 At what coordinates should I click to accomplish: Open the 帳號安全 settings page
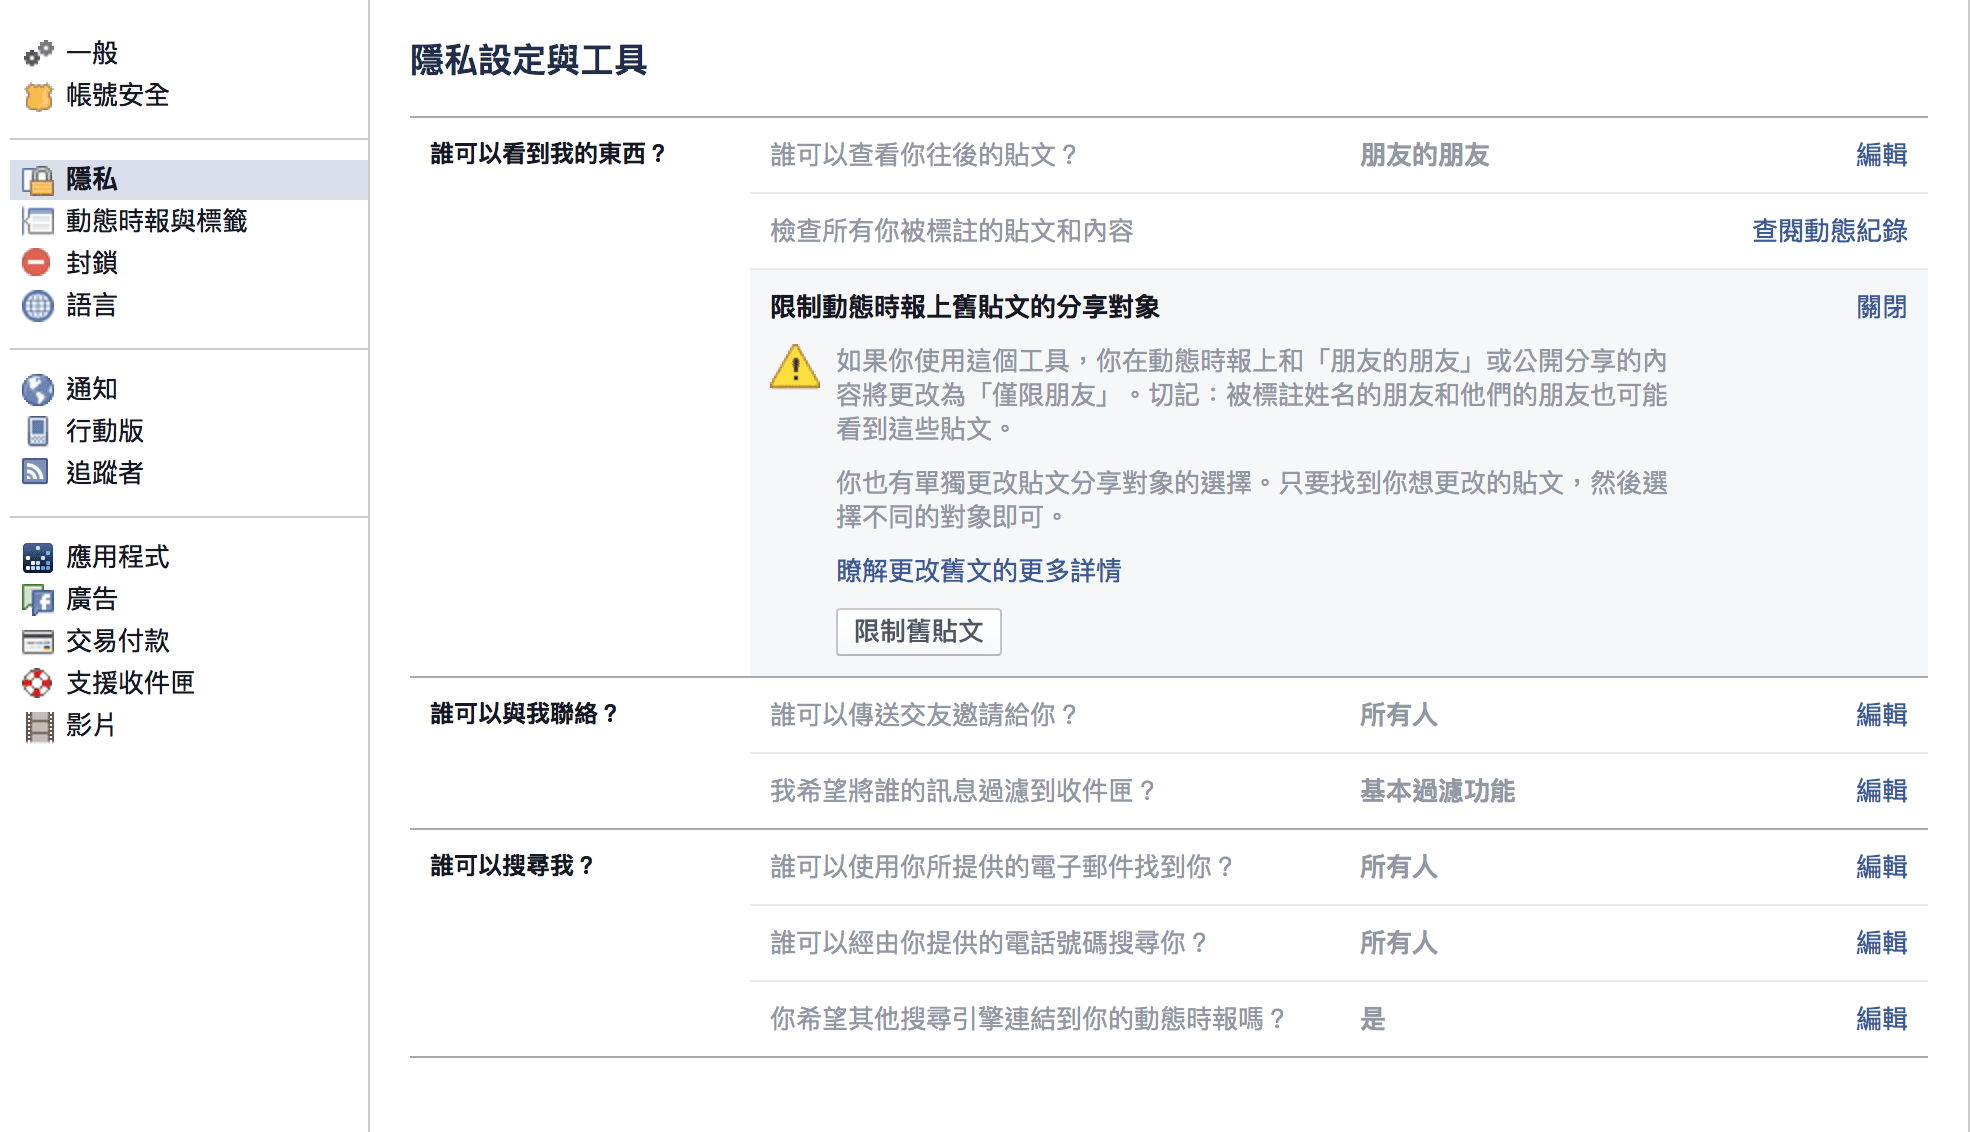tap(118, 95)
